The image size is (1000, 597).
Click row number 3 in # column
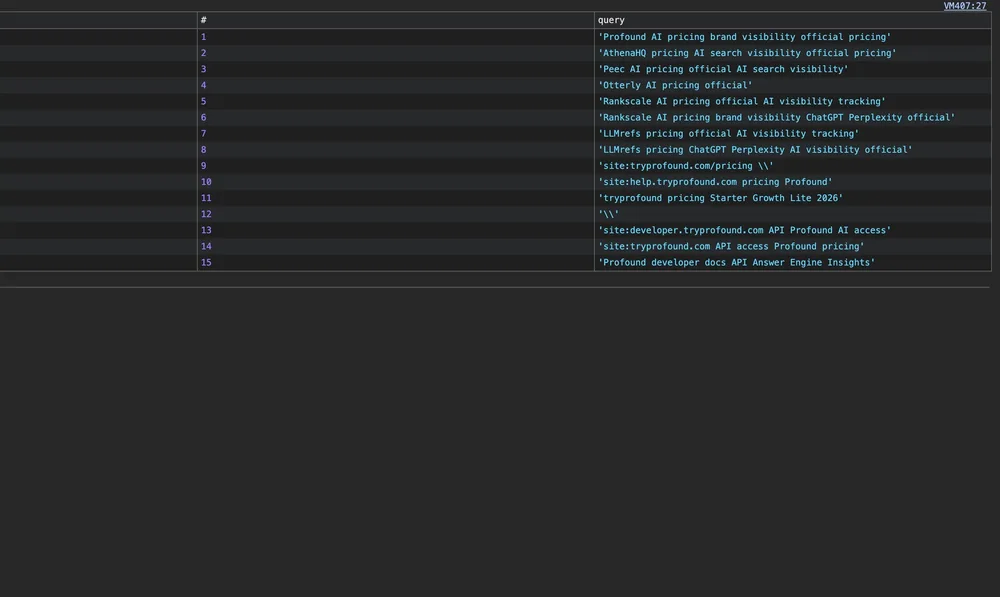pyautogui.click(x=203, y=69)
